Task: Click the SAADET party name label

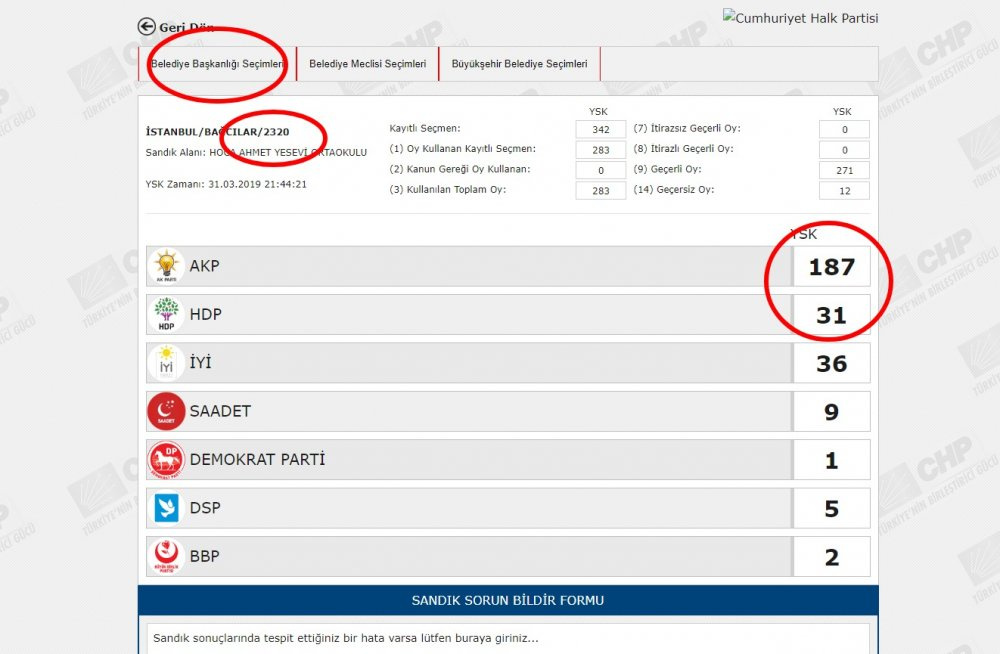Action: 220,412
